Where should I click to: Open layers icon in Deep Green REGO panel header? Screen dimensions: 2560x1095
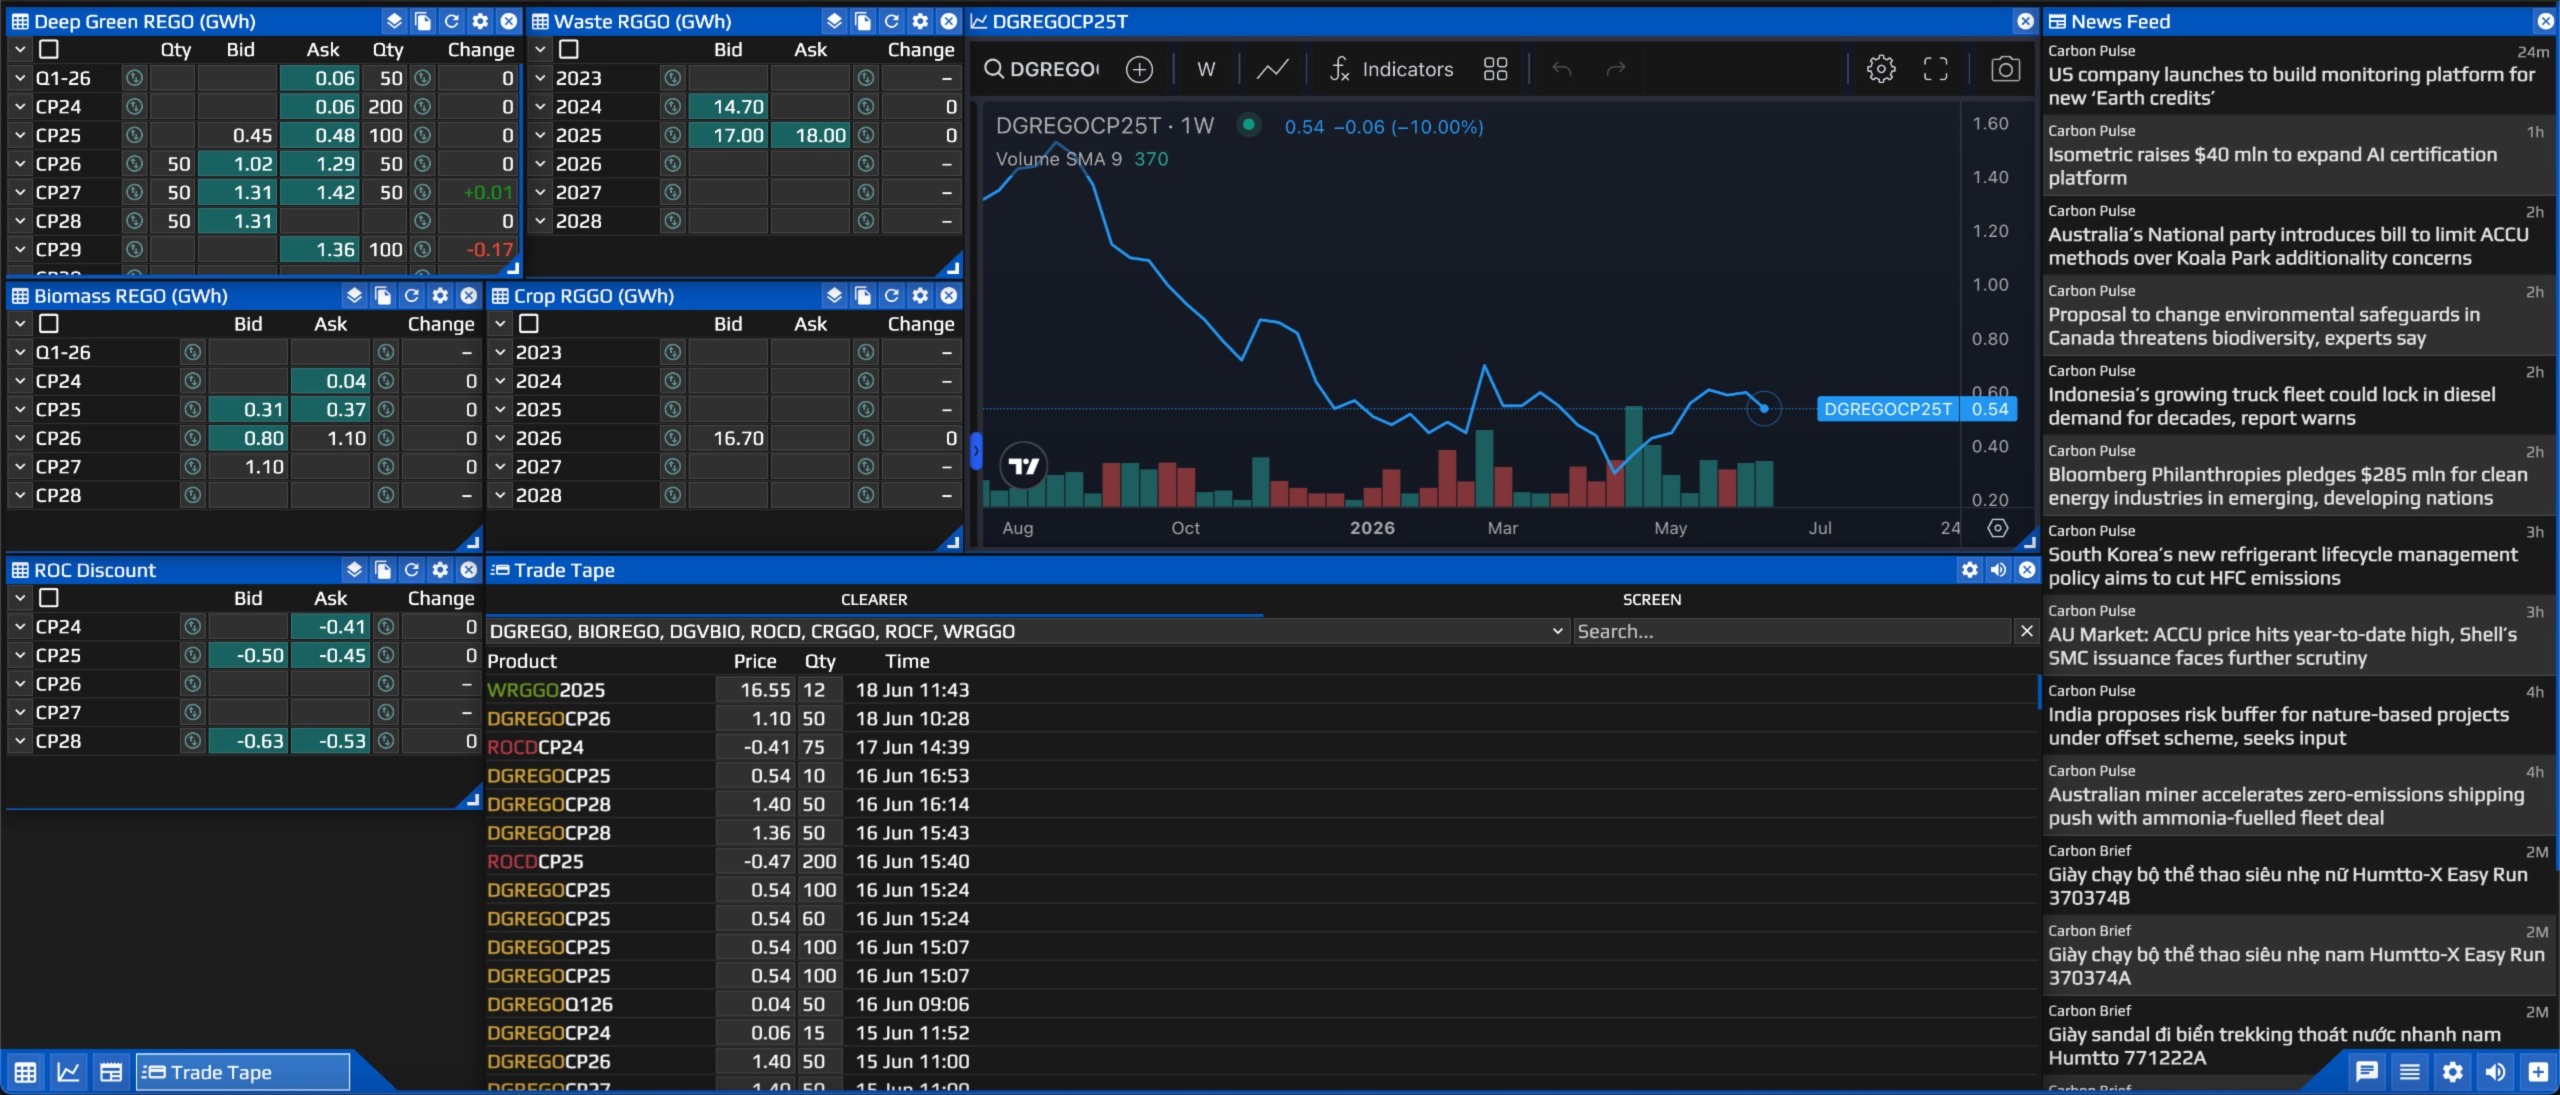(394, 21)
